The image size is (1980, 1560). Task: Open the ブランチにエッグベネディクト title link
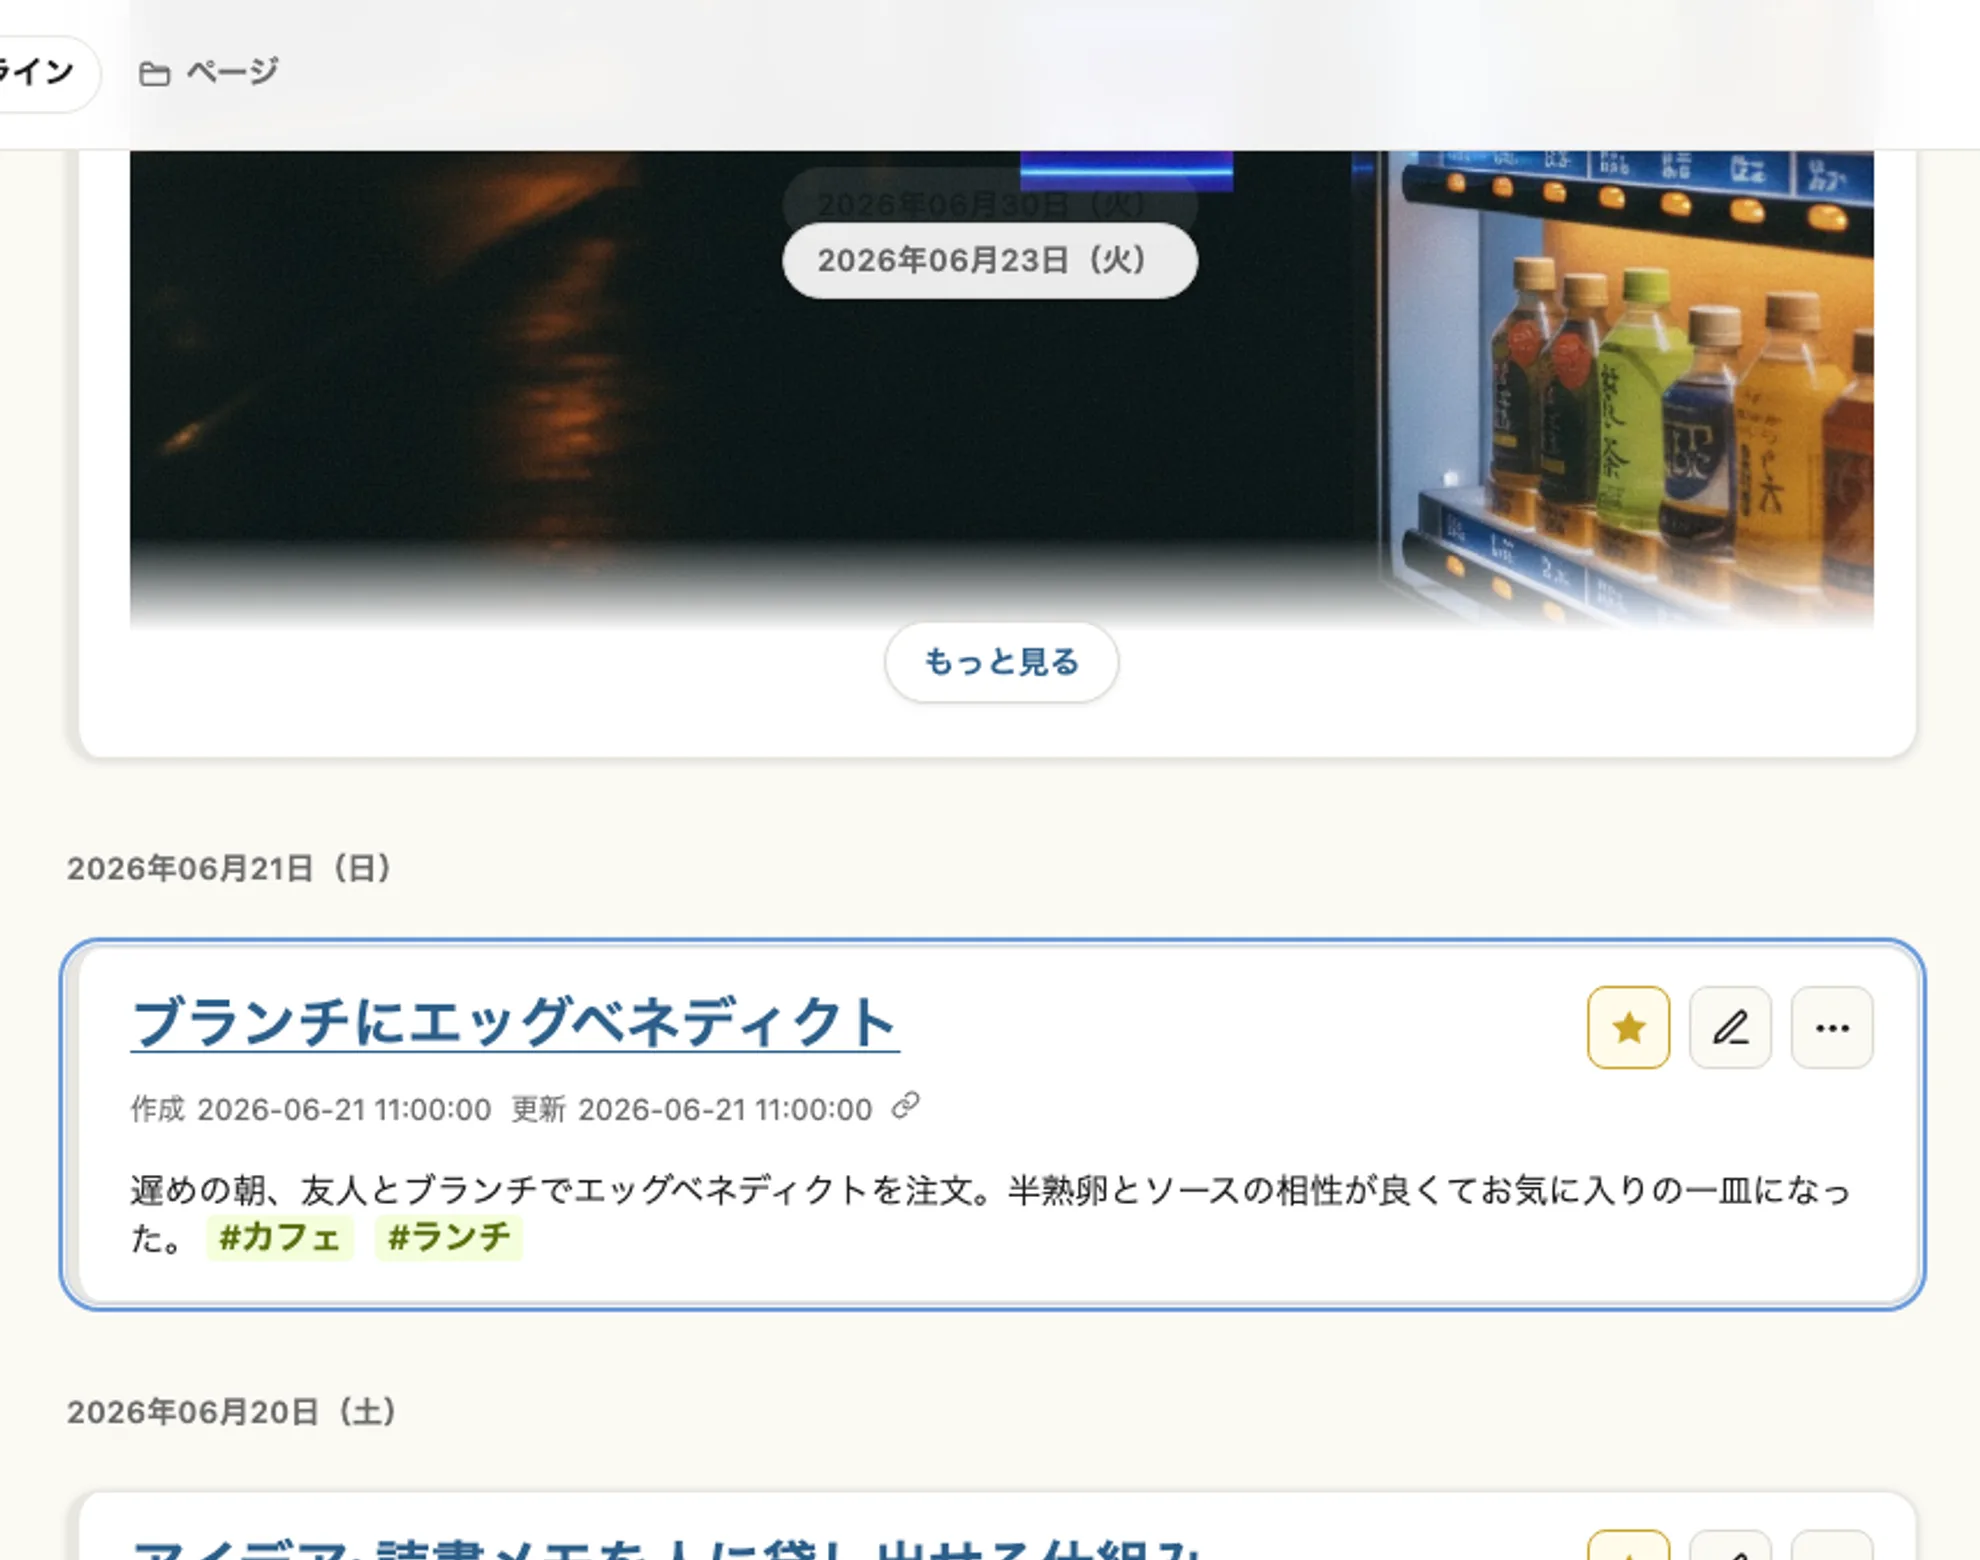pos(515,1022)
